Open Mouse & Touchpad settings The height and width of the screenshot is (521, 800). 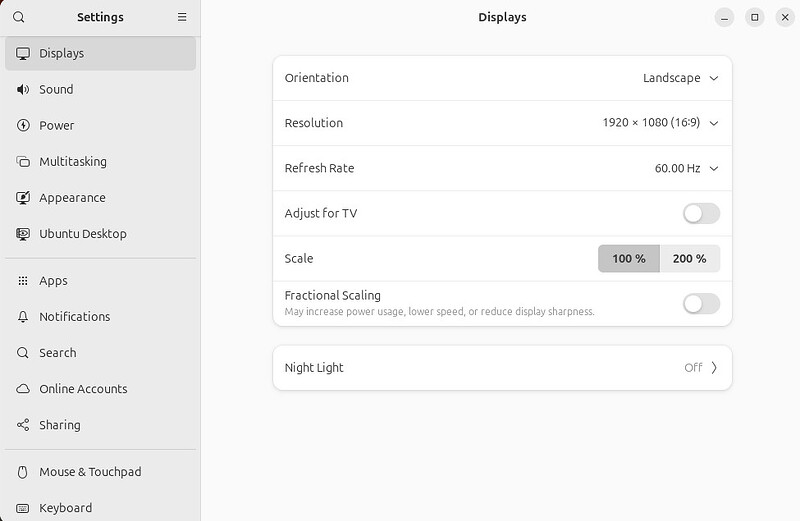89,472
